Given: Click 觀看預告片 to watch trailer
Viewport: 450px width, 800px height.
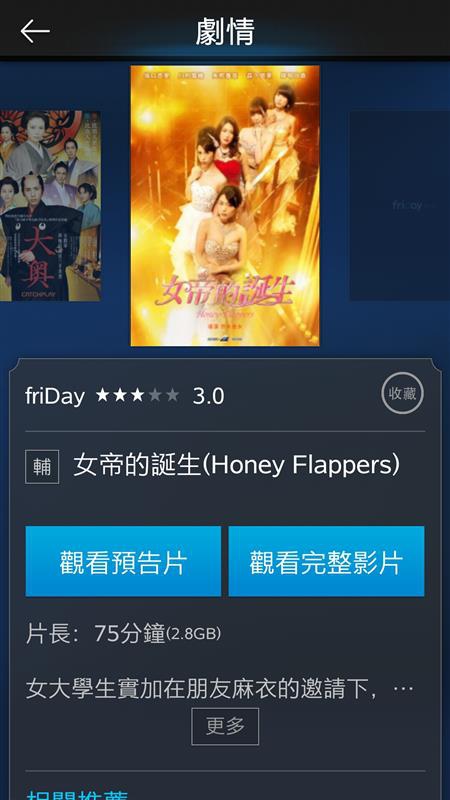Looking at the screenshot, I should (x=123, y=561).
